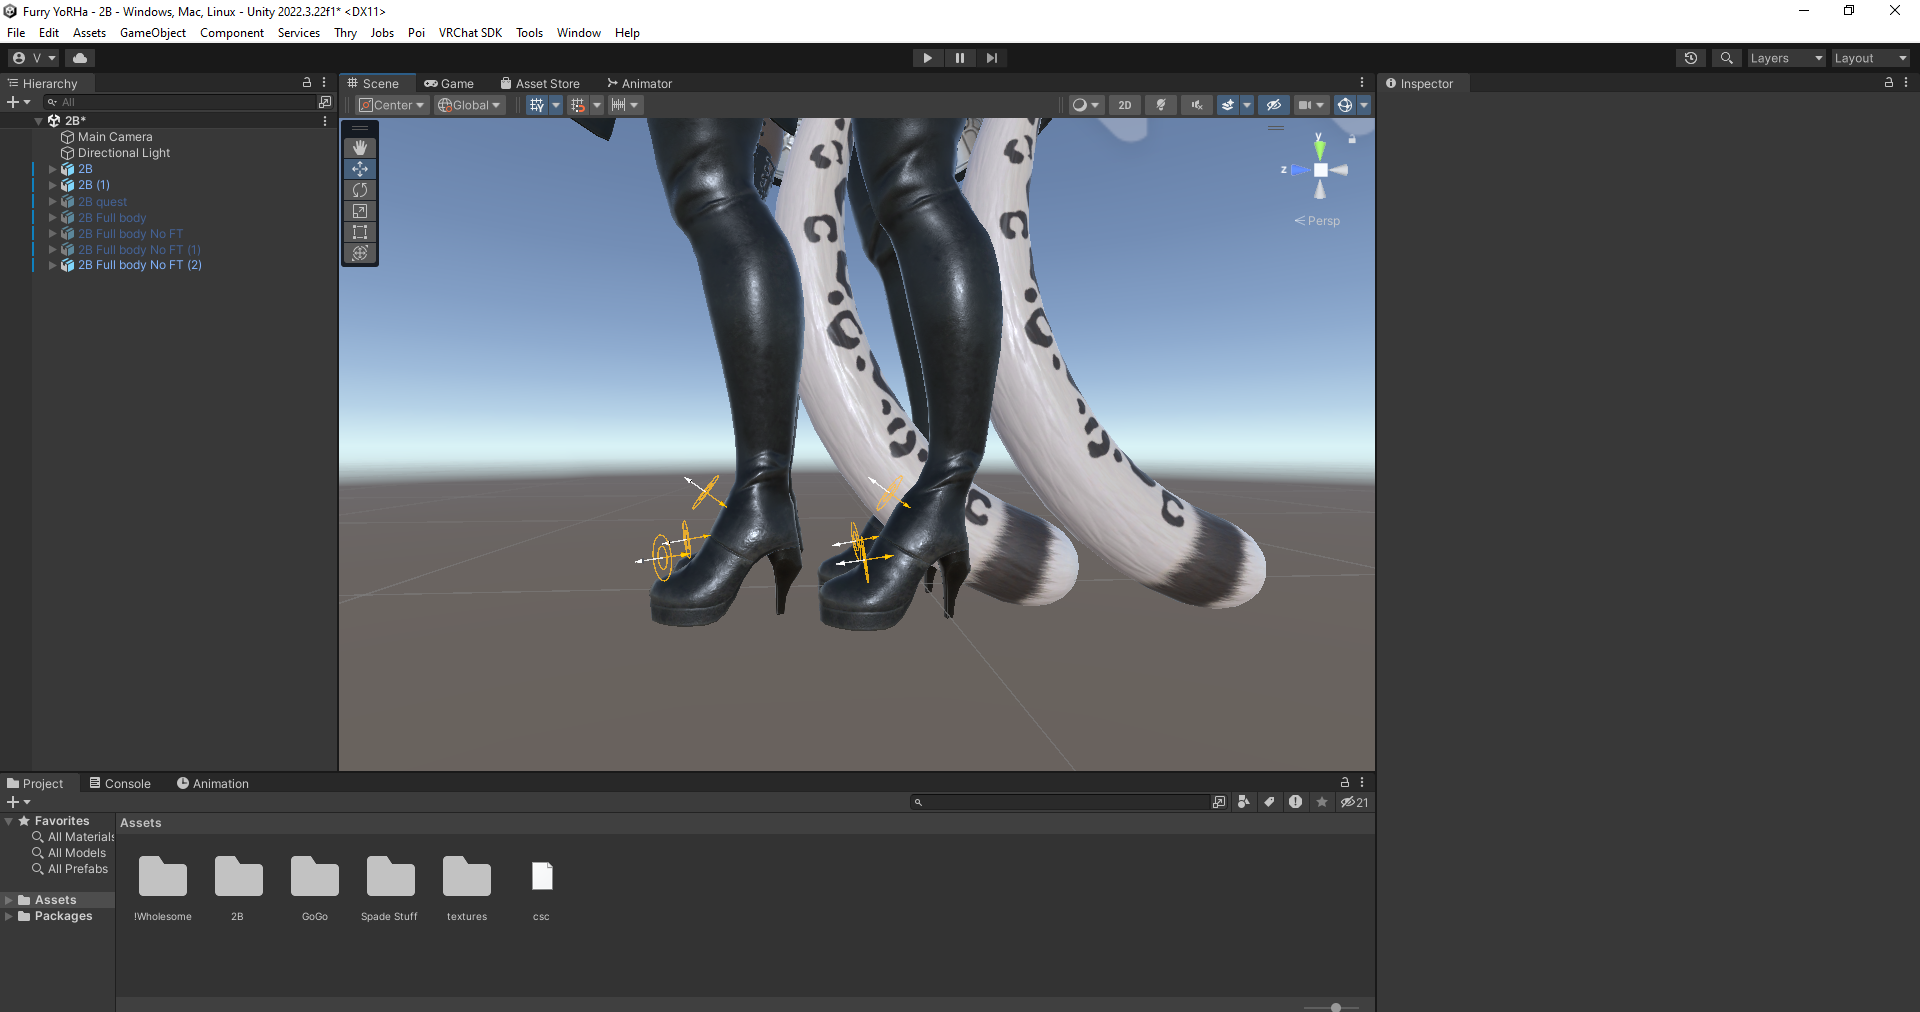1920x1012 pixels.
Task: Toggle the scene view rotation lock
Action: 1352,139
